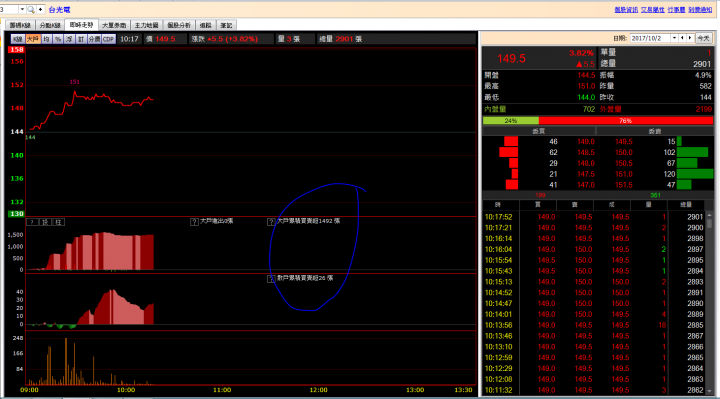Screen dimensions: 720x399
Task: Click the plus icon next to the search icon
Action: tap(40, 9)
